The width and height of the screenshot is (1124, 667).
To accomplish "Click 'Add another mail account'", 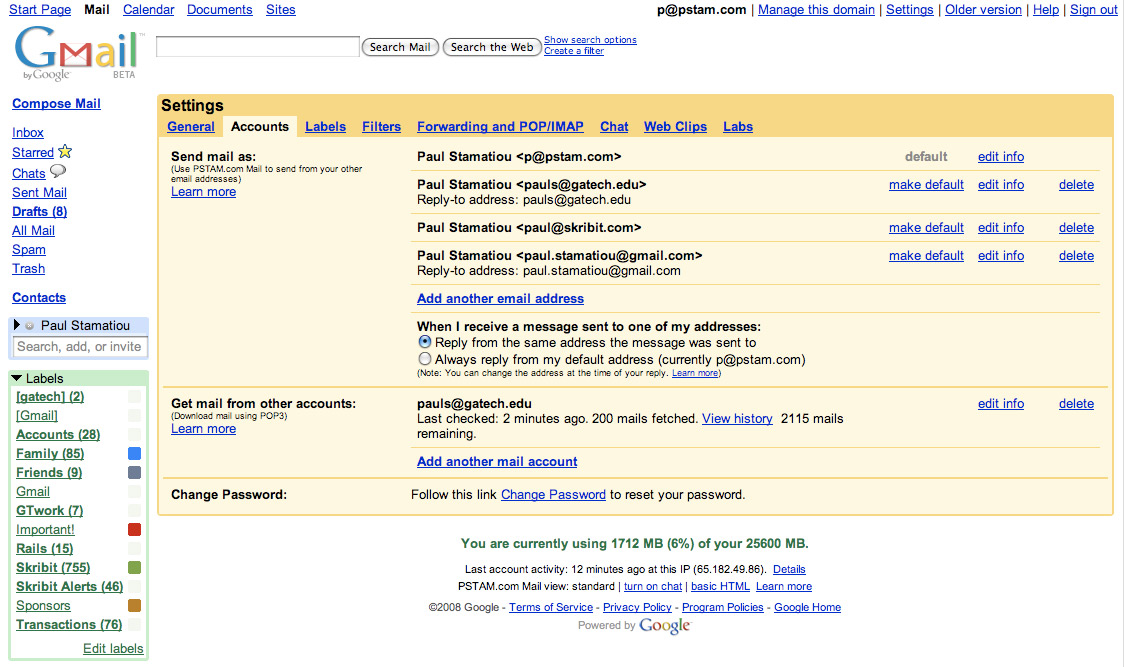I will 497,462.
